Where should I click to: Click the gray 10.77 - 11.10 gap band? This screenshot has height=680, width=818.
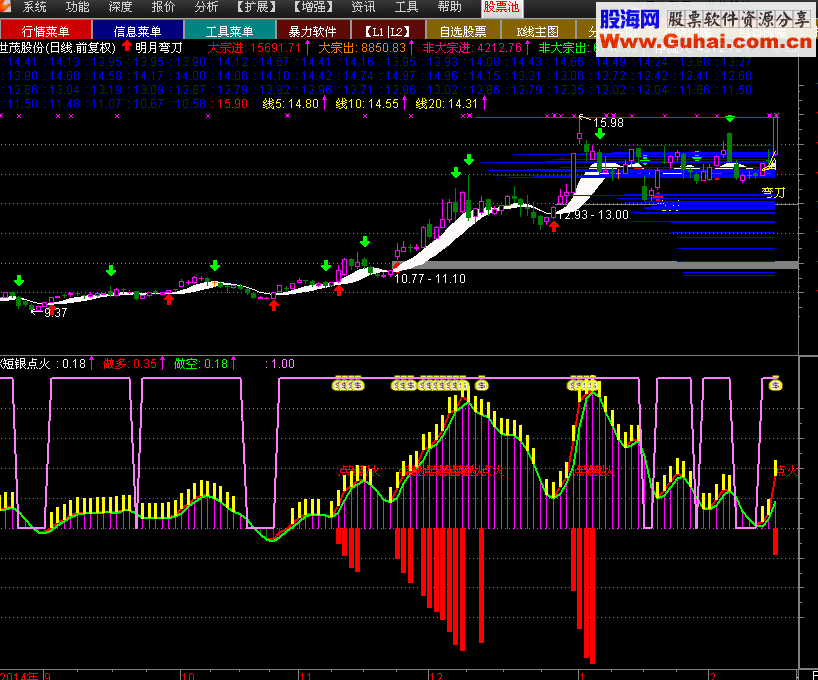click(x=595, y=265)
